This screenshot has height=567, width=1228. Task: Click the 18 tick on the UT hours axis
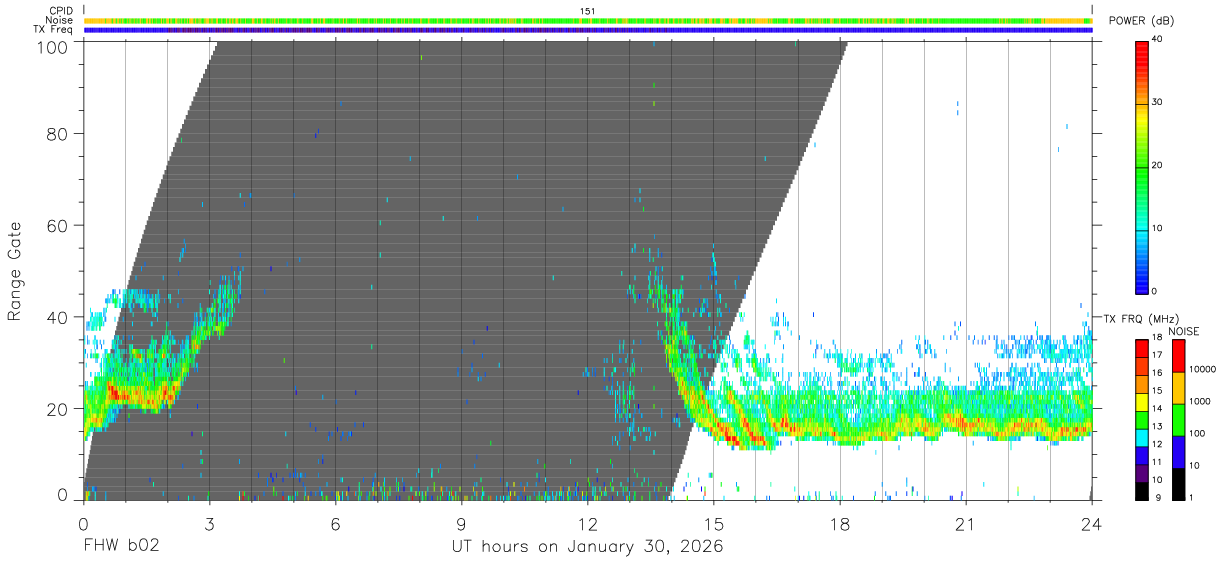click(840, 524)
